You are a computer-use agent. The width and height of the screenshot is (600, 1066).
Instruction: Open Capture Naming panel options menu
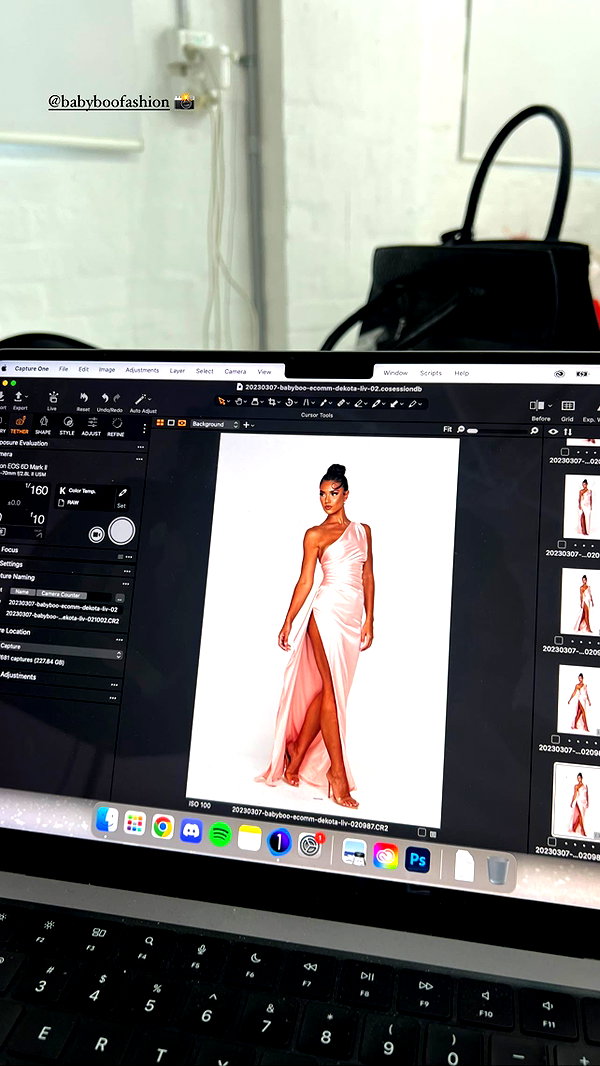click(x=126, y=584)
